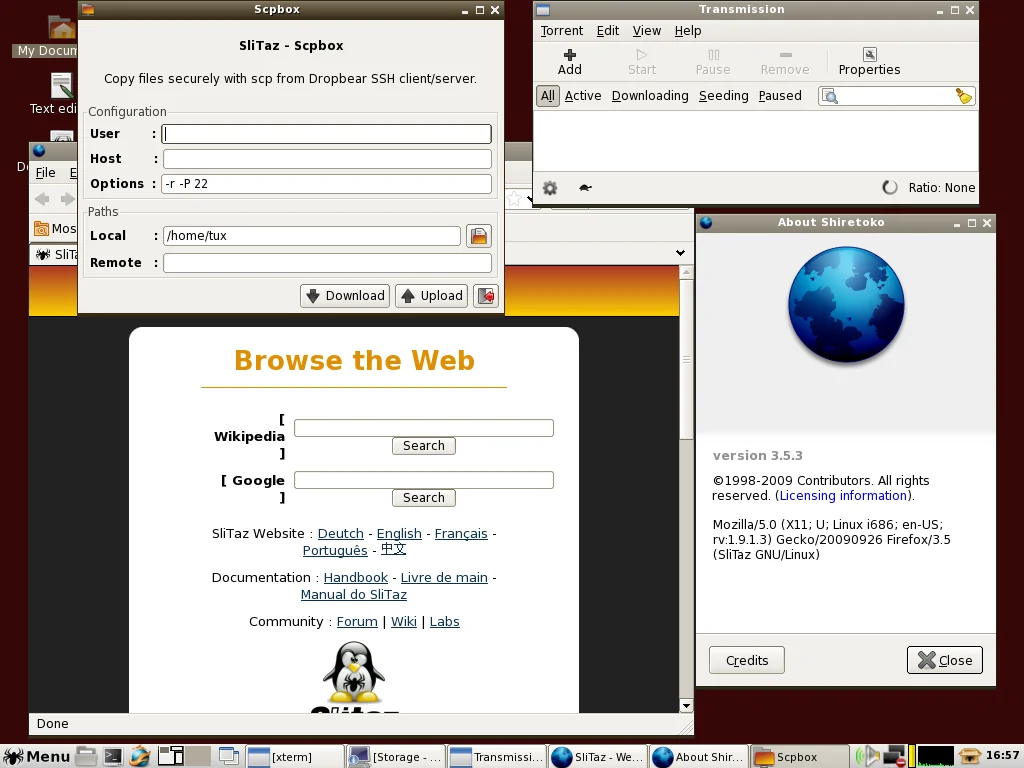Screen dimensions: 1024x768
Task: Open the Torrent menu
Action: click(561, 31)
